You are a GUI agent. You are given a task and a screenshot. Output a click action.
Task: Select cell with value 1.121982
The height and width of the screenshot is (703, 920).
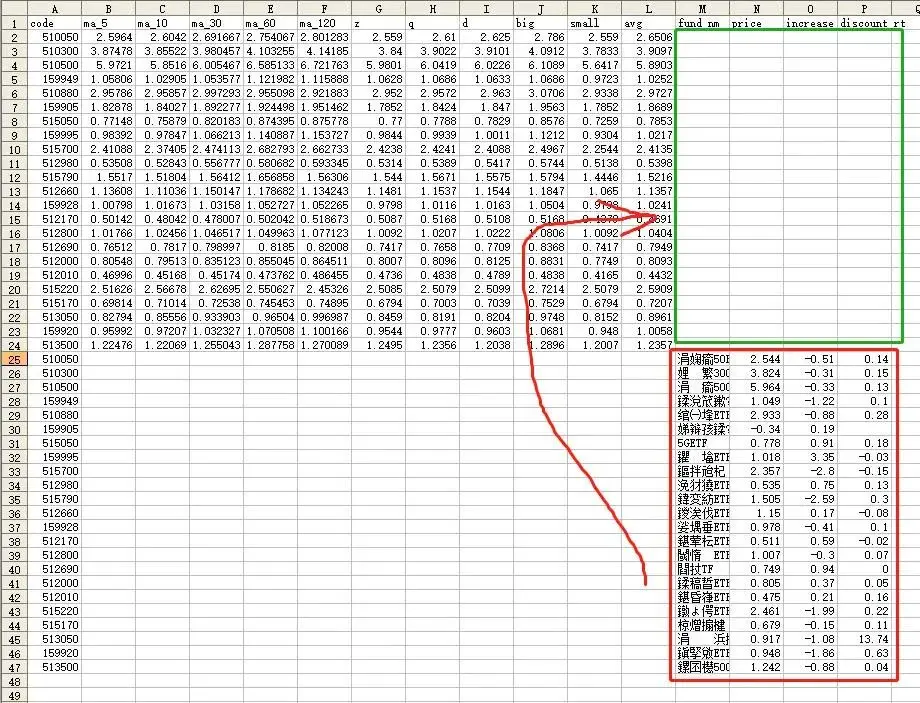[270, 79]
